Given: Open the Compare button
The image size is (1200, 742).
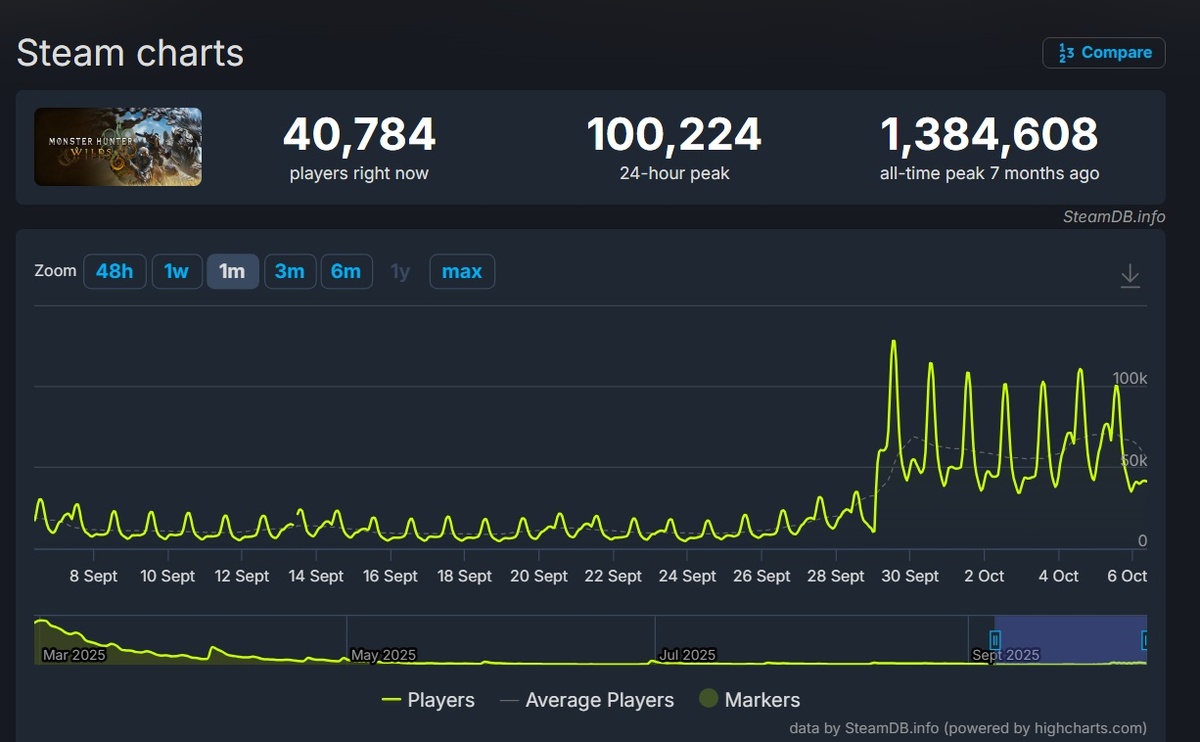Looking at the screenshot, I should tap(1104, 53).
